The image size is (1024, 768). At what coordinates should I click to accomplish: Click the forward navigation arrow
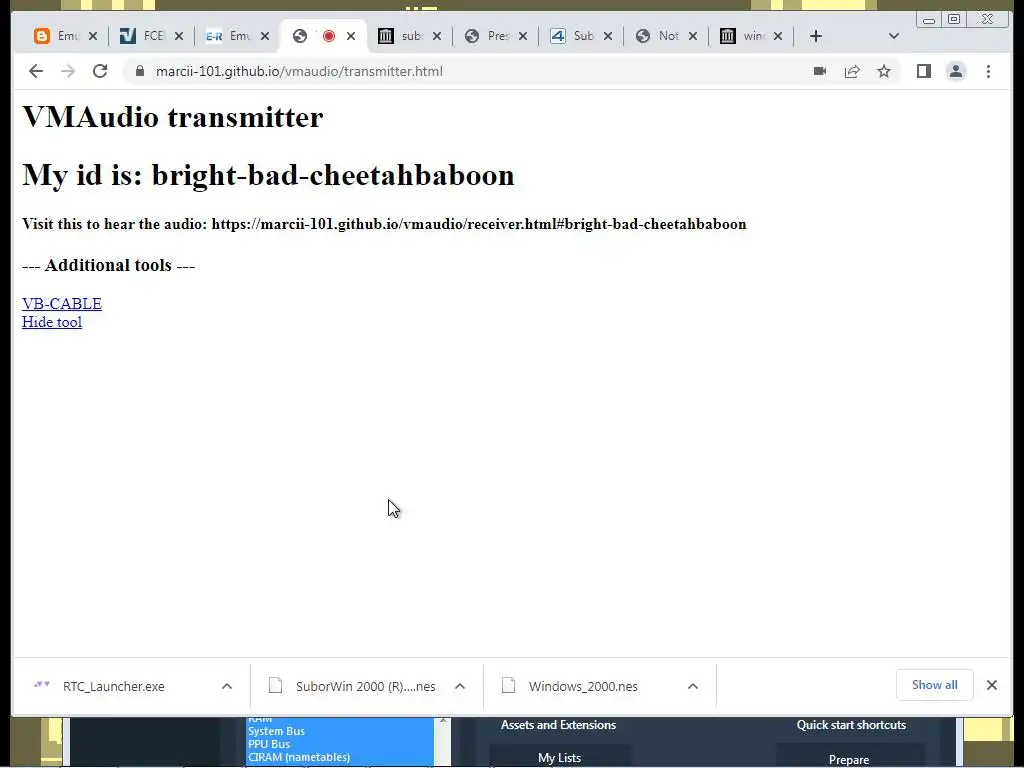point(68,71)
